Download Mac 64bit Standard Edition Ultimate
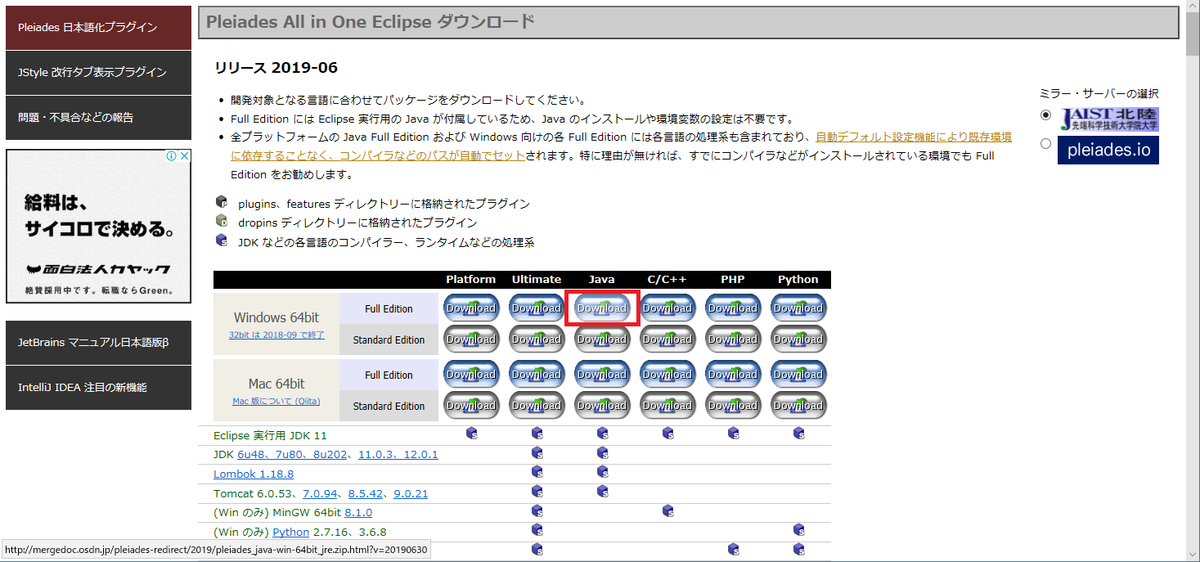The height and width of the screenshot is (562, 1200). pyautogui.click(x=537, y=406)
